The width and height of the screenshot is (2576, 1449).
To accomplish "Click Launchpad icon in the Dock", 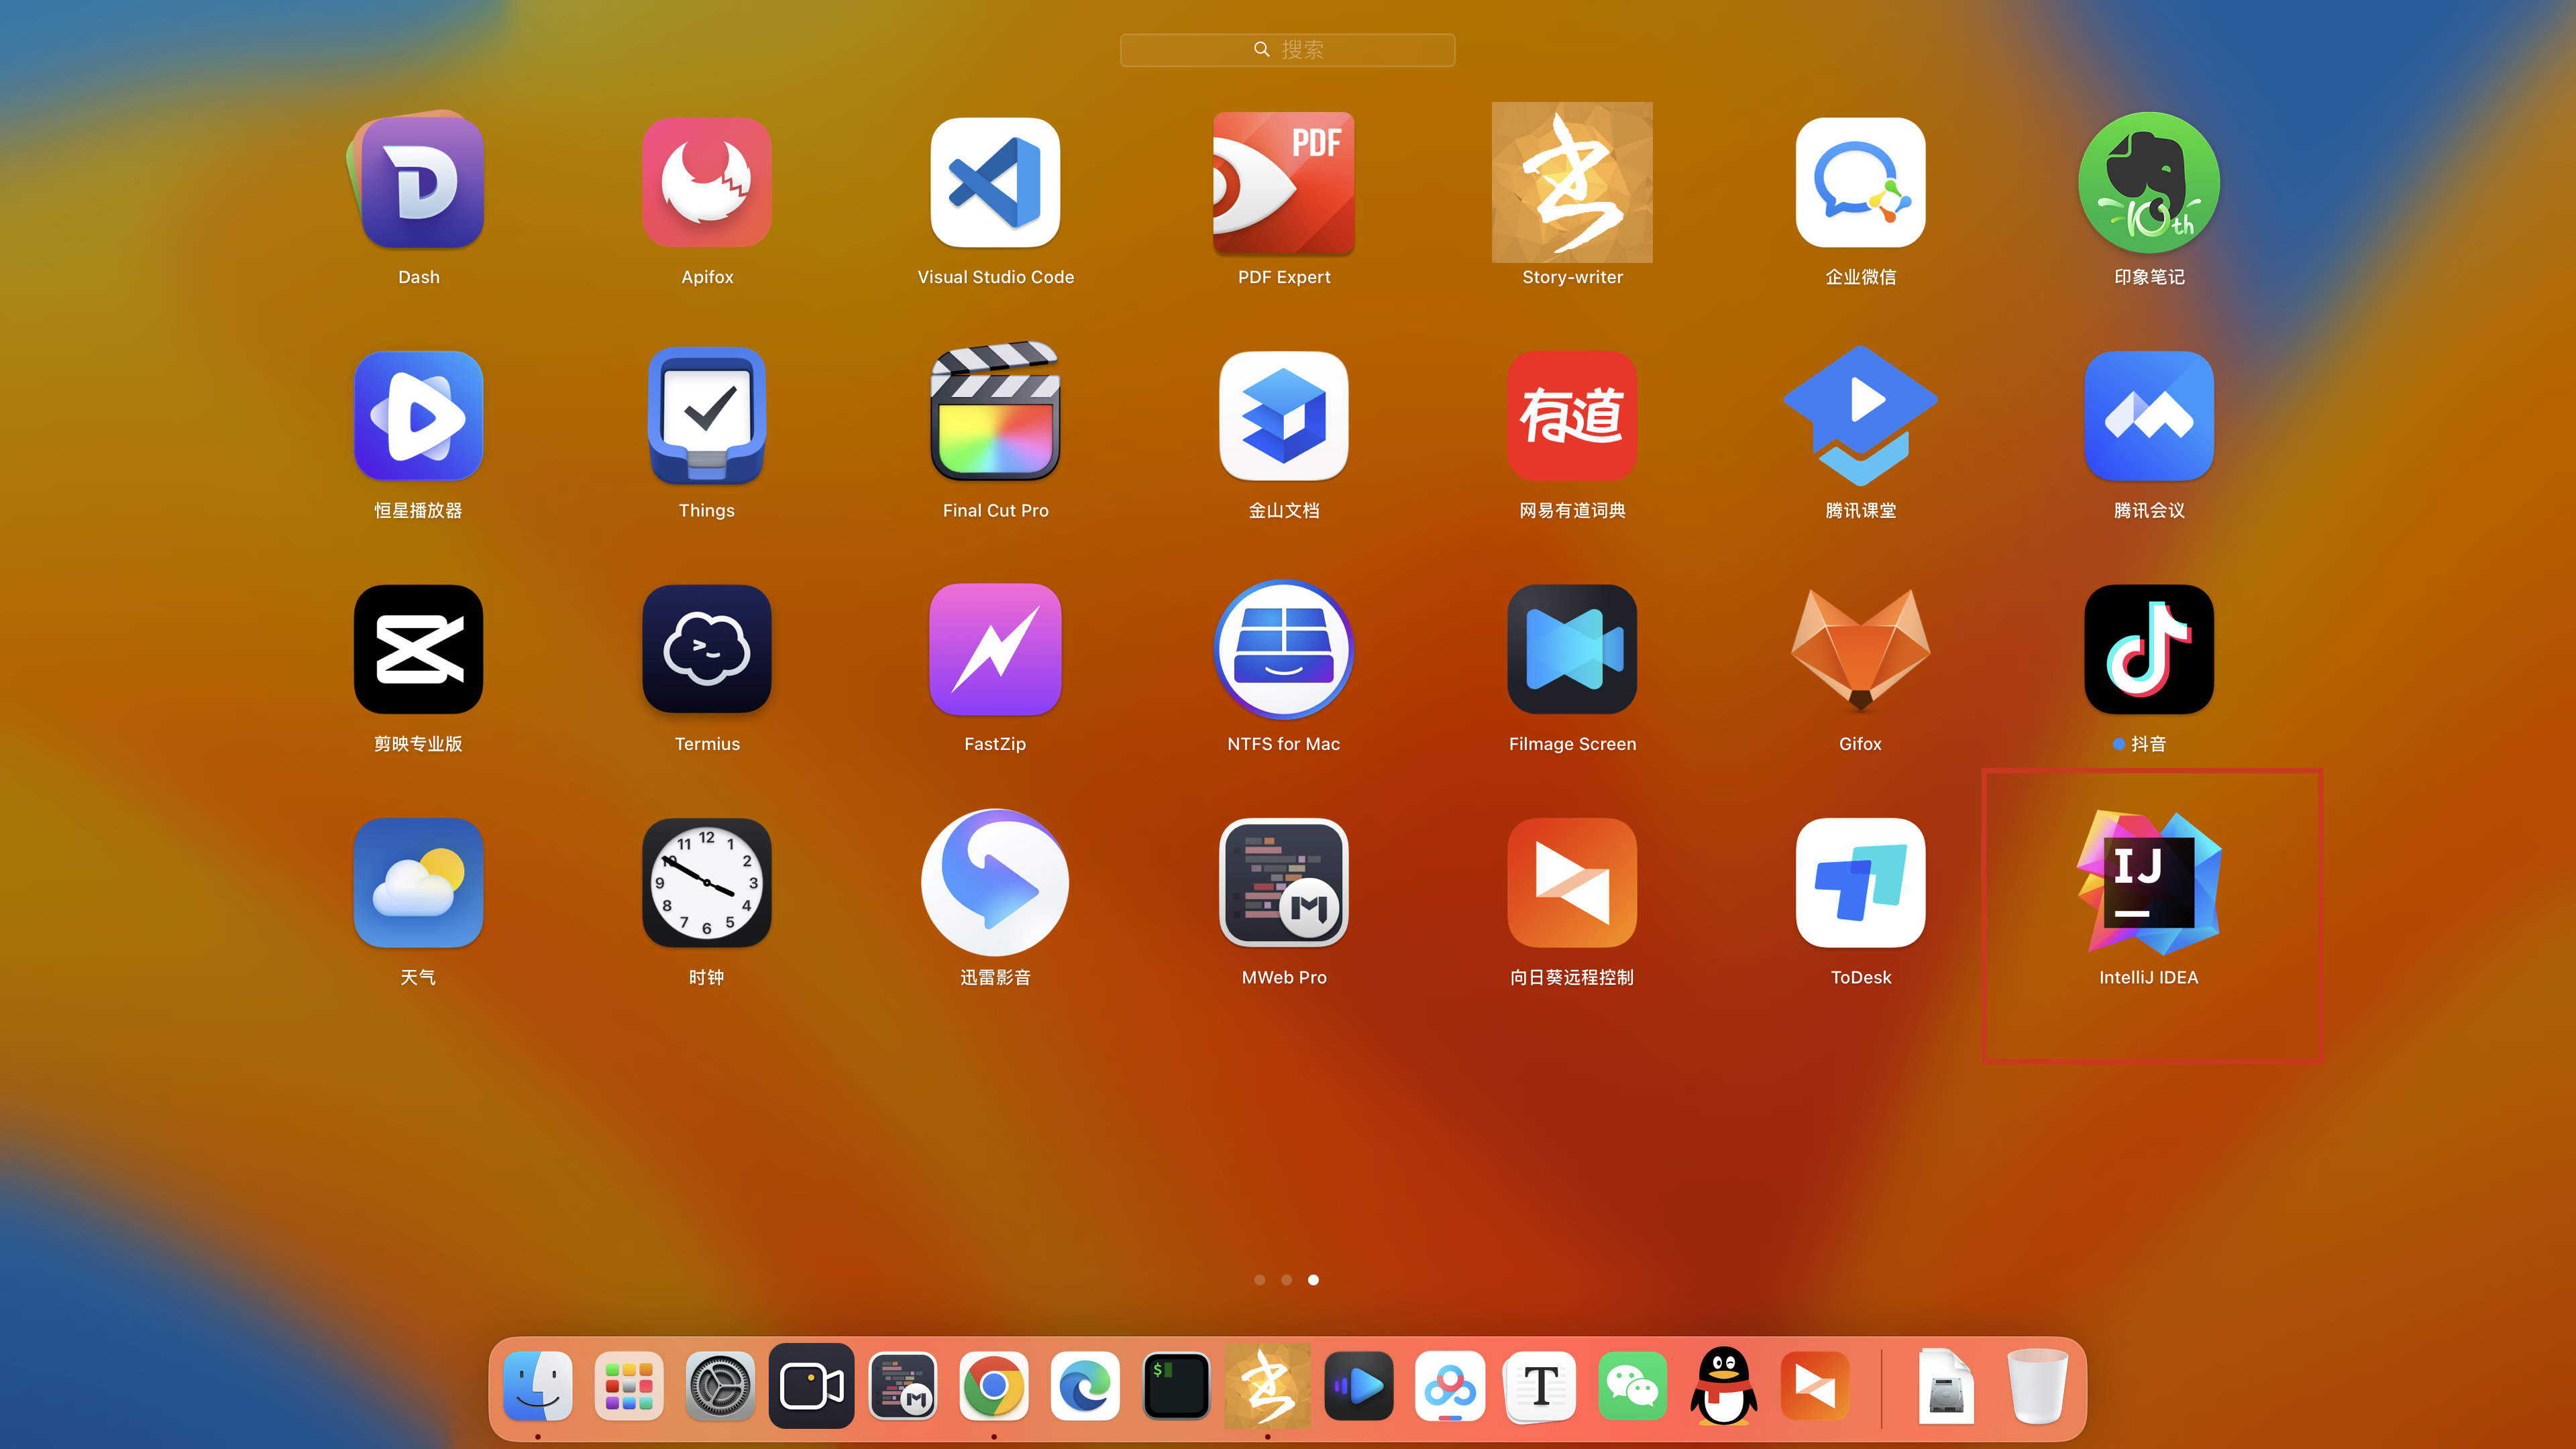I will pyautogui.click(x=629, y=1386).
